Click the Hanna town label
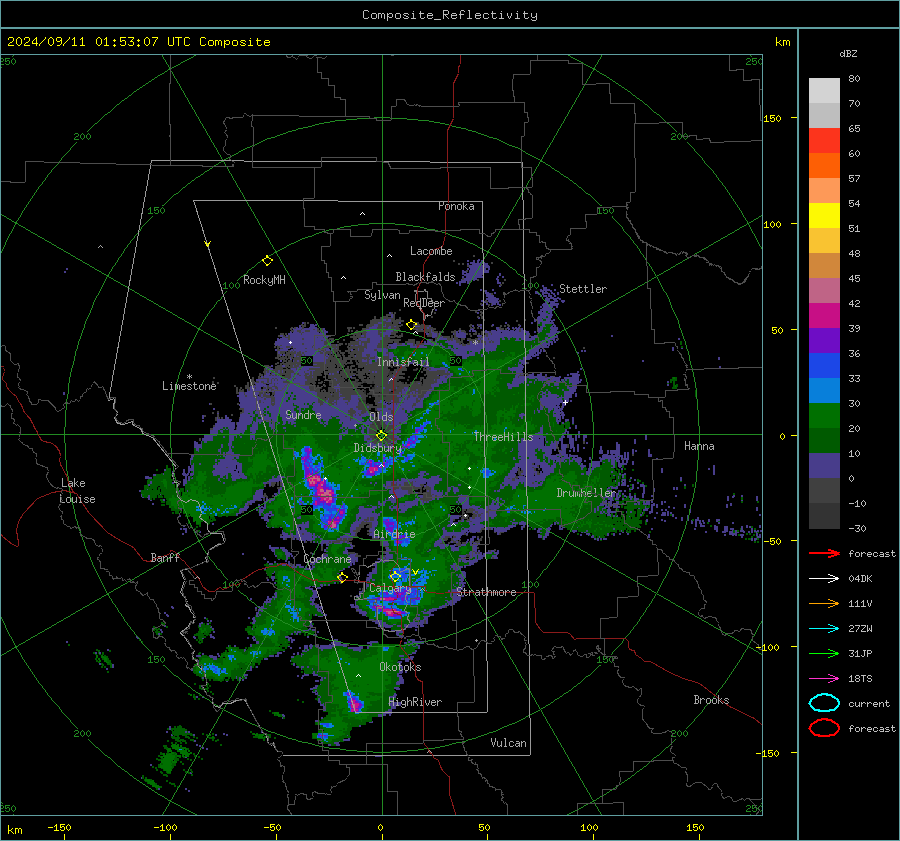Screen dimensions: 900x841 [x=699, y=446]
